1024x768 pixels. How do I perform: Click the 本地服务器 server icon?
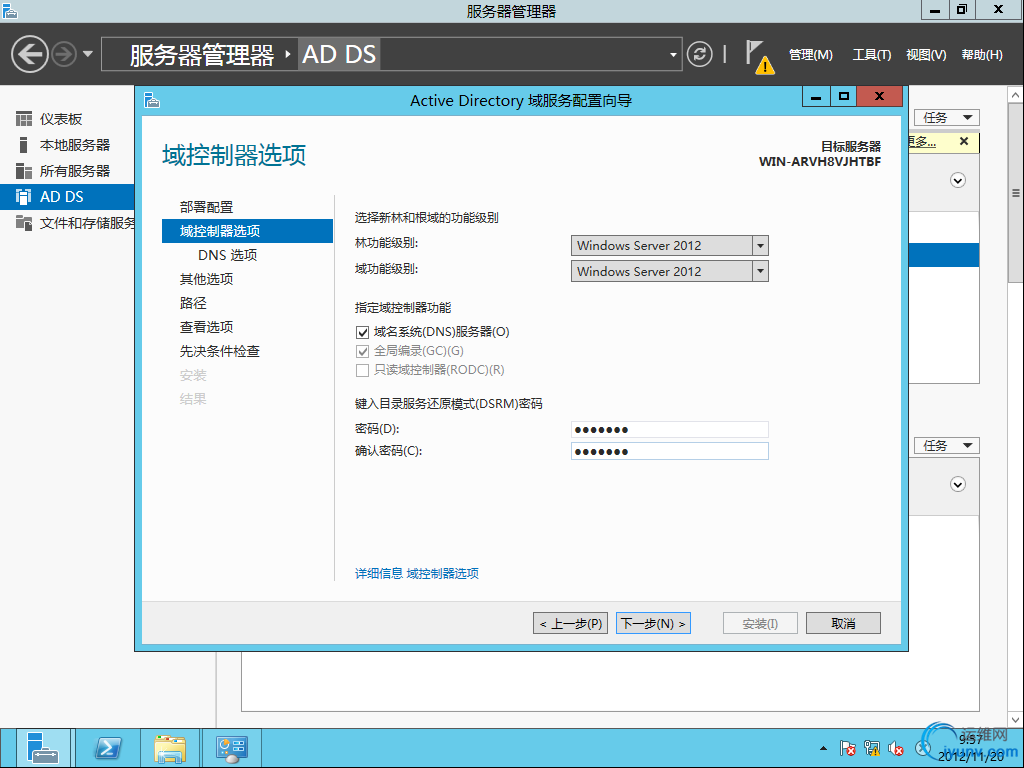tap(24, 145)
